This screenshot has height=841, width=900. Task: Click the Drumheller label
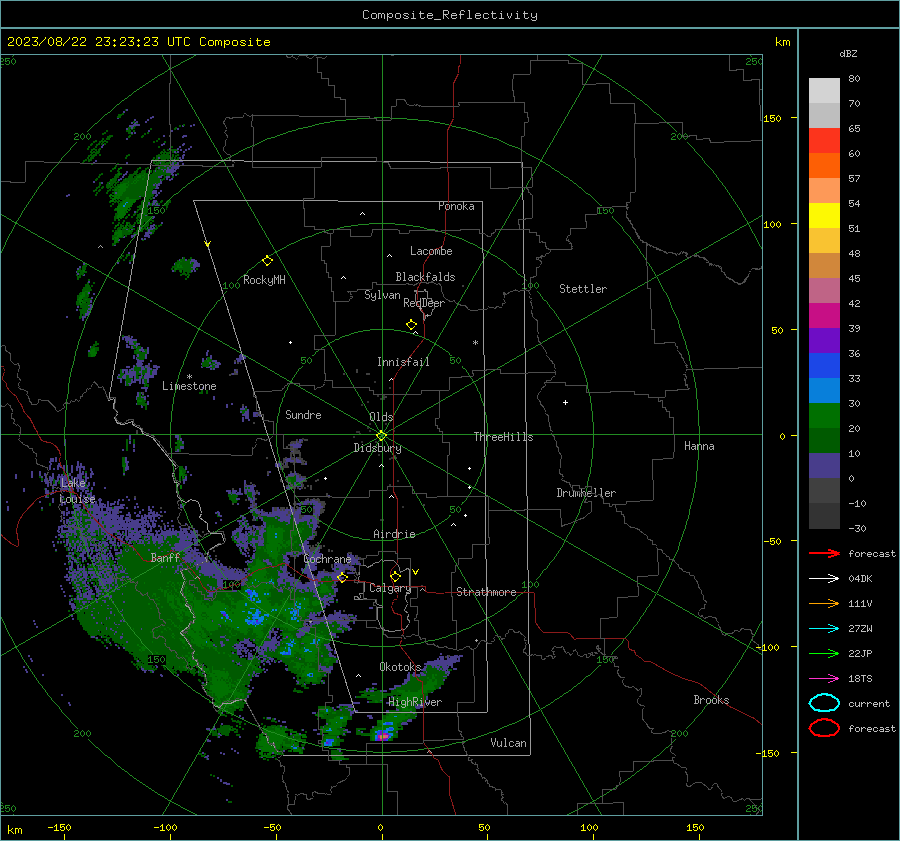(586, 493)
